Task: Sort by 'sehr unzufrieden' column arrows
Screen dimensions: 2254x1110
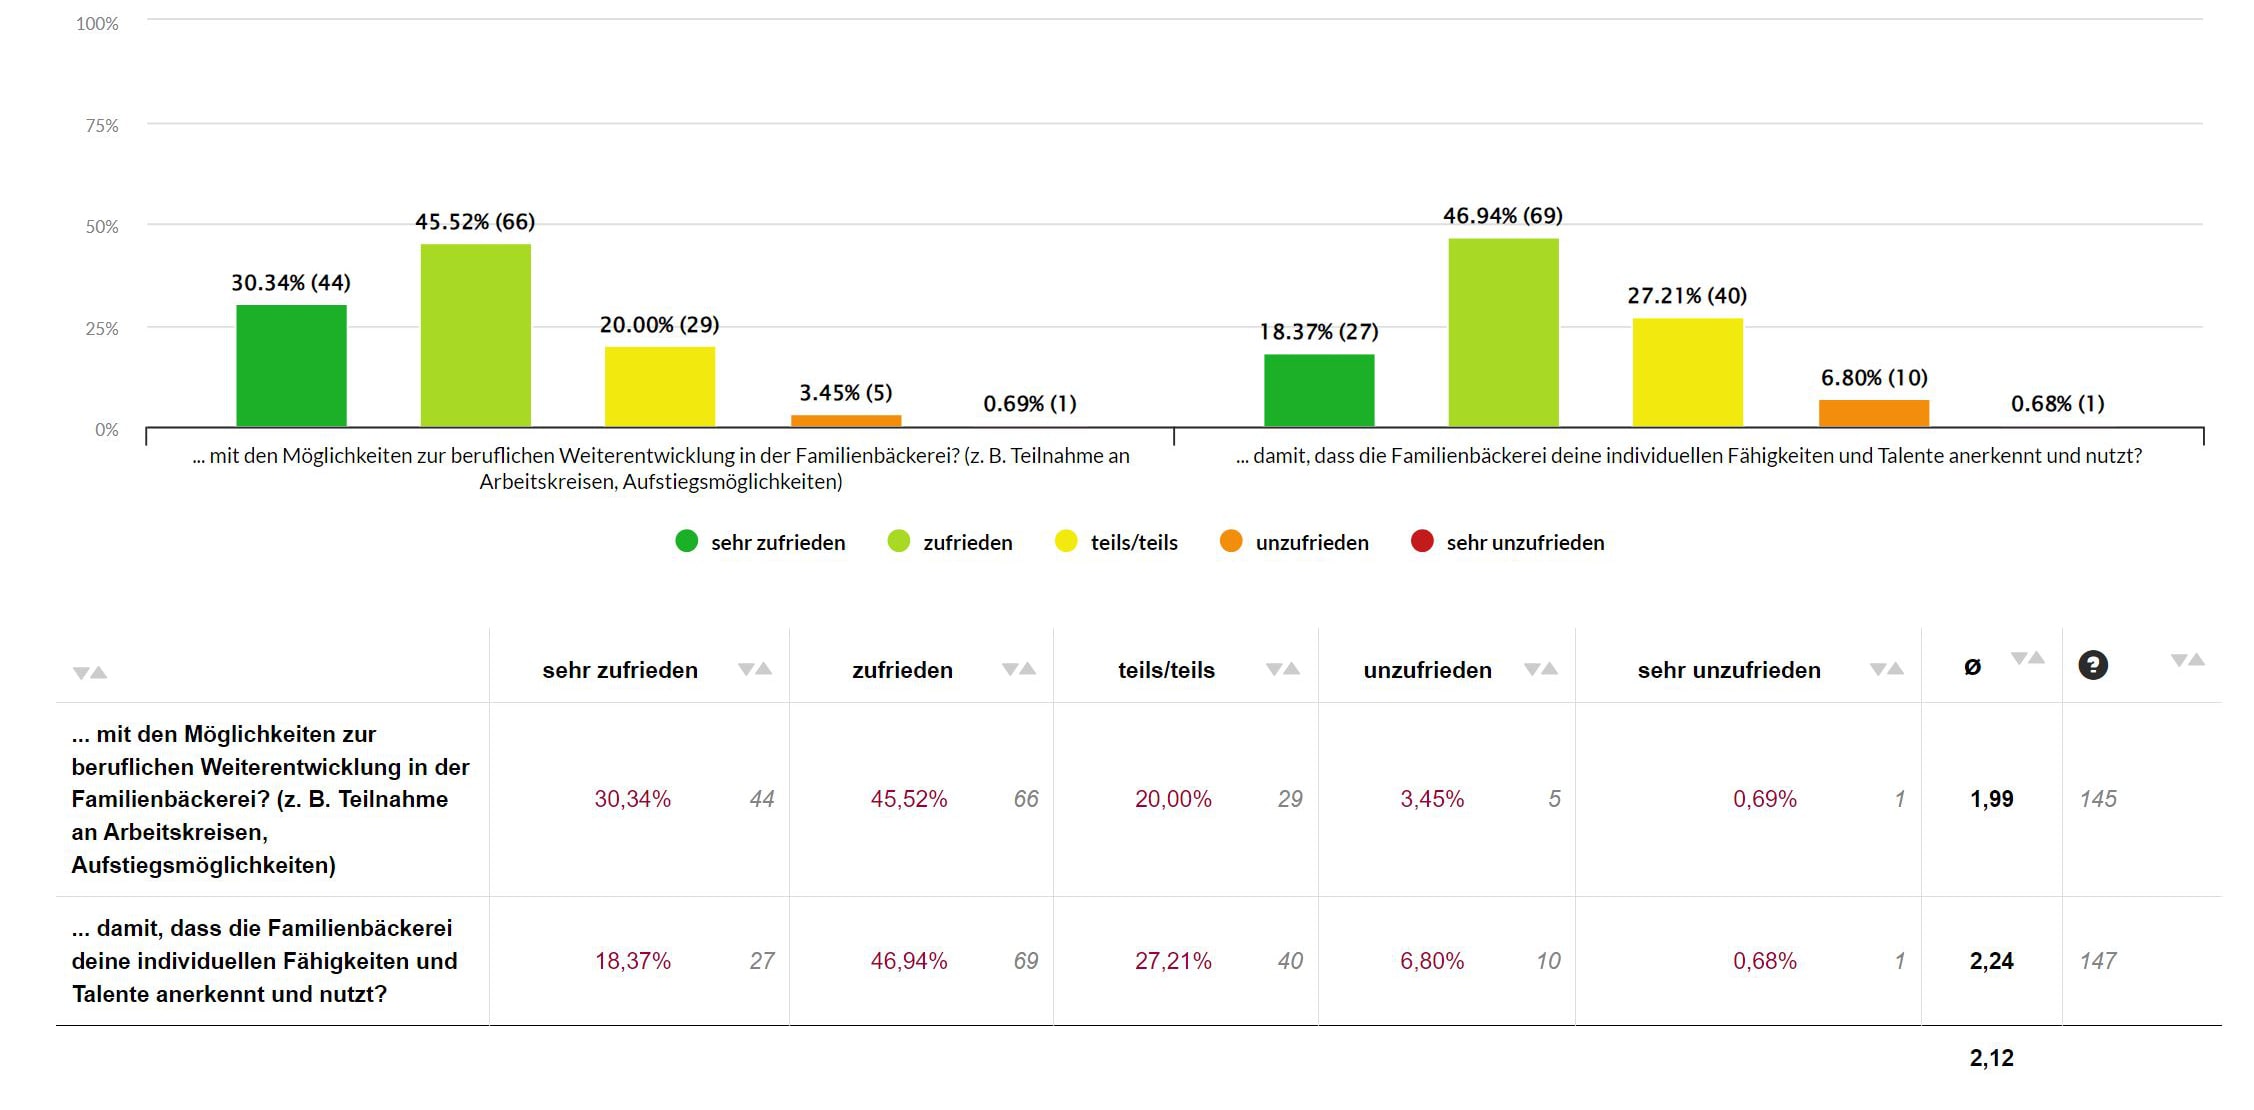Action: (1887, 669)
